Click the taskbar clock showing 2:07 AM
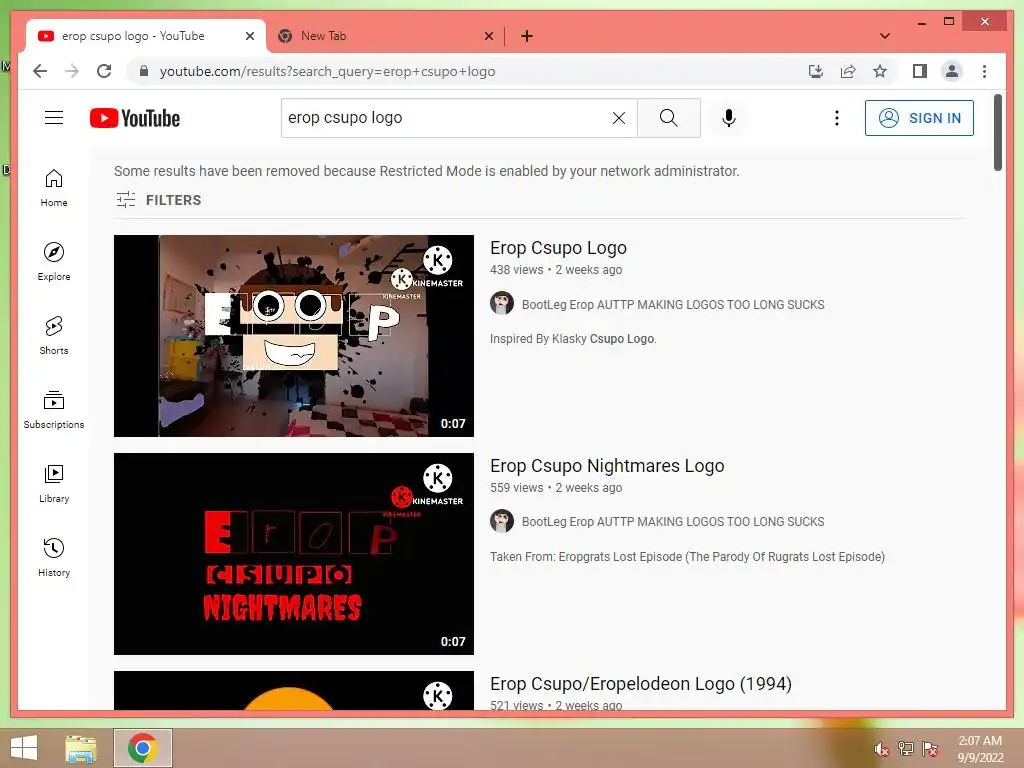 pos(980,749)
